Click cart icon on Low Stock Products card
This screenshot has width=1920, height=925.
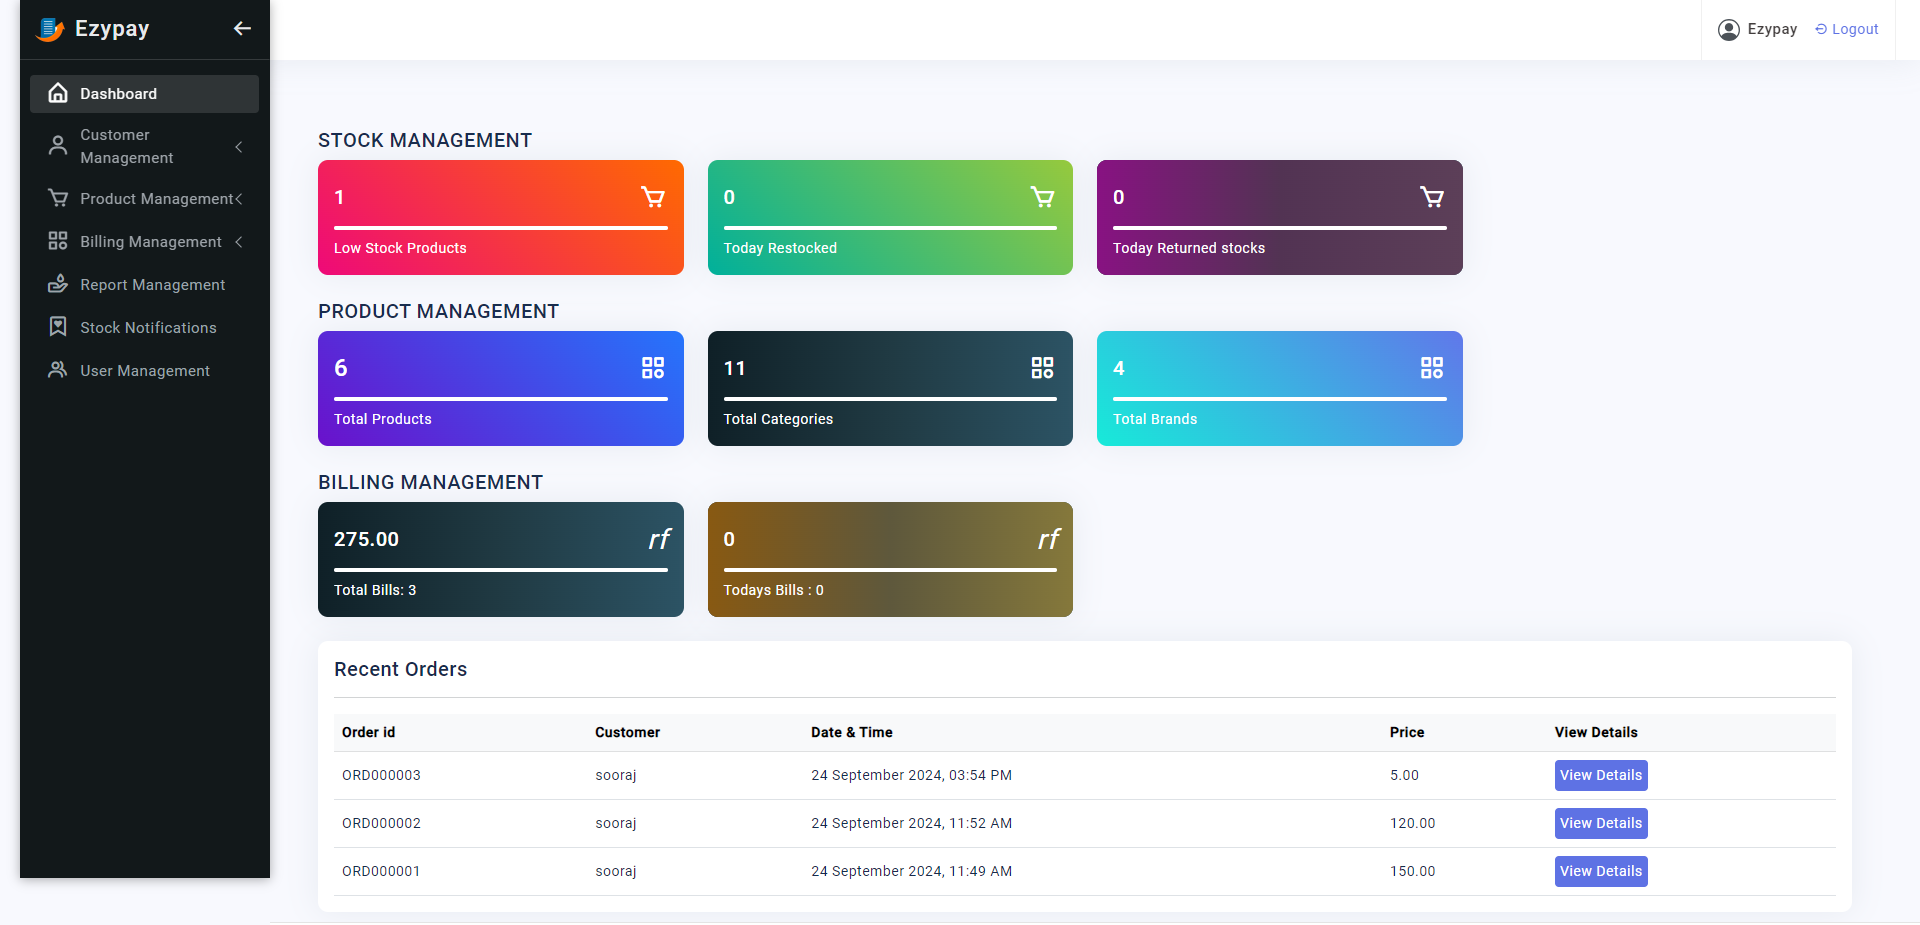click(653, 197)
